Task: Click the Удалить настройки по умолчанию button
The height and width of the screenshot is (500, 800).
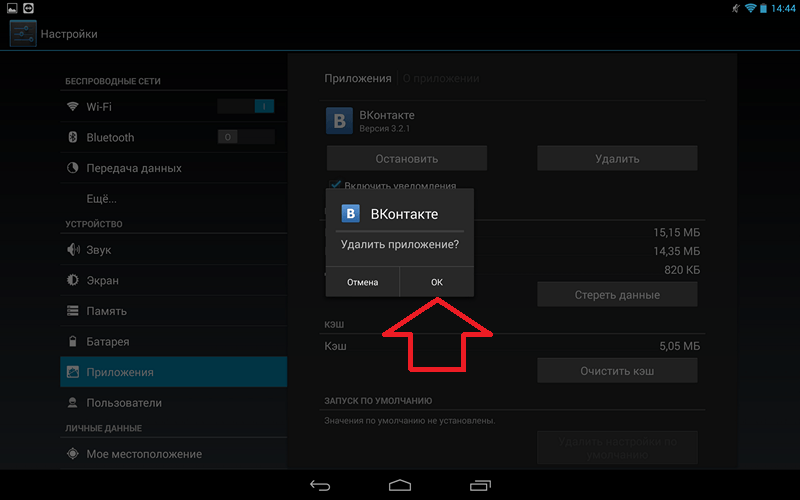Action: click(x=617, y=447)
